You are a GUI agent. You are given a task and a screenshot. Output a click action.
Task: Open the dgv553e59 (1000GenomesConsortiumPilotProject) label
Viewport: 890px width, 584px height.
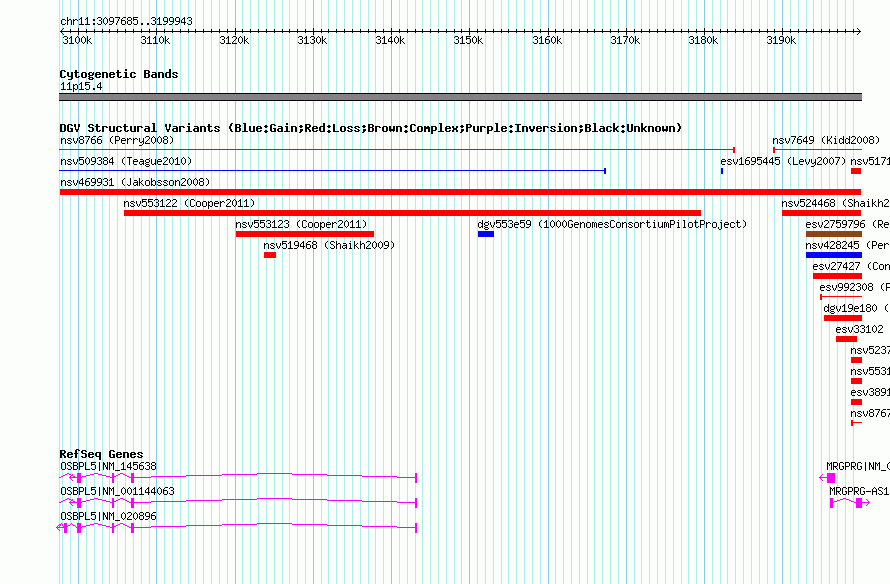(x=612, y=224)
